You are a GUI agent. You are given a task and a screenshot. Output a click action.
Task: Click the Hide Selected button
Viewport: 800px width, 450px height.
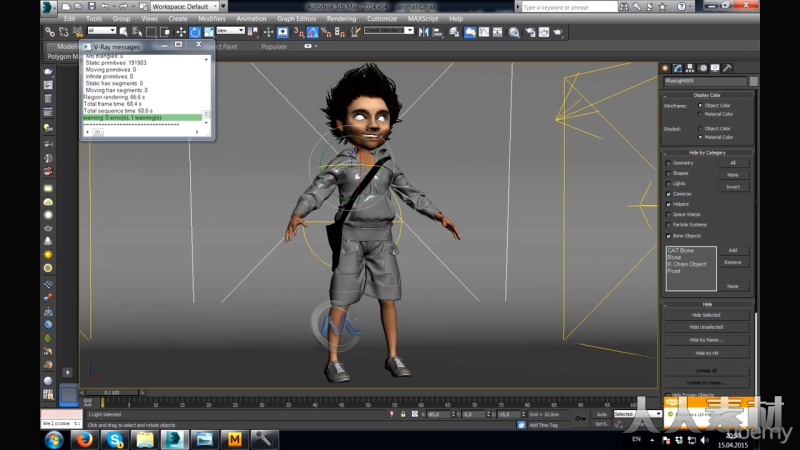tap(706, 315)
